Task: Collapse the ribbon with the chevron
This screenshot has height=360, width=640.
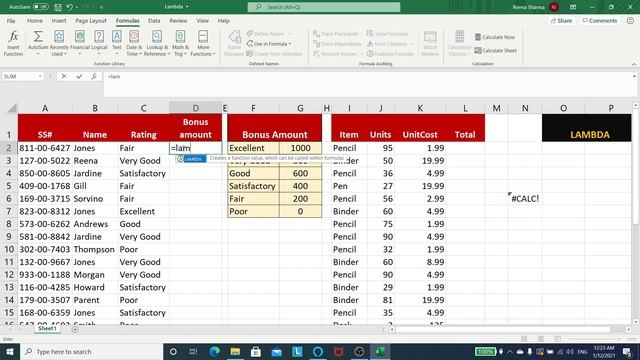Action: 634,64
